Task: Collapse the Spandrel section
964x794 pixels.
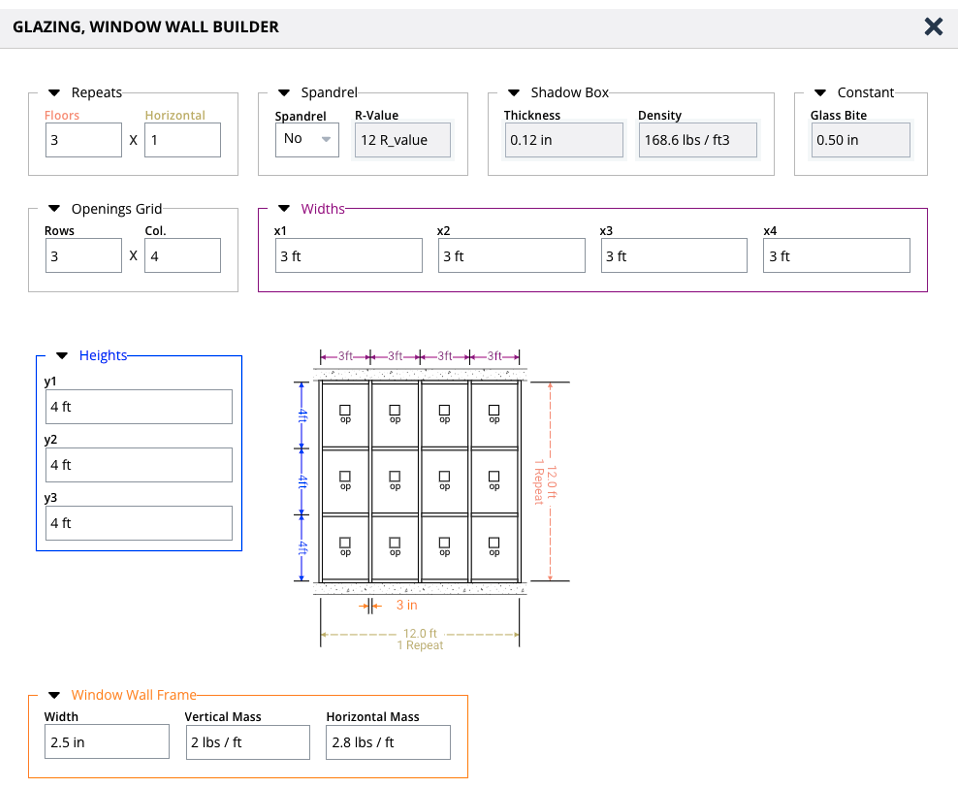Action: (x=284, y=93)
